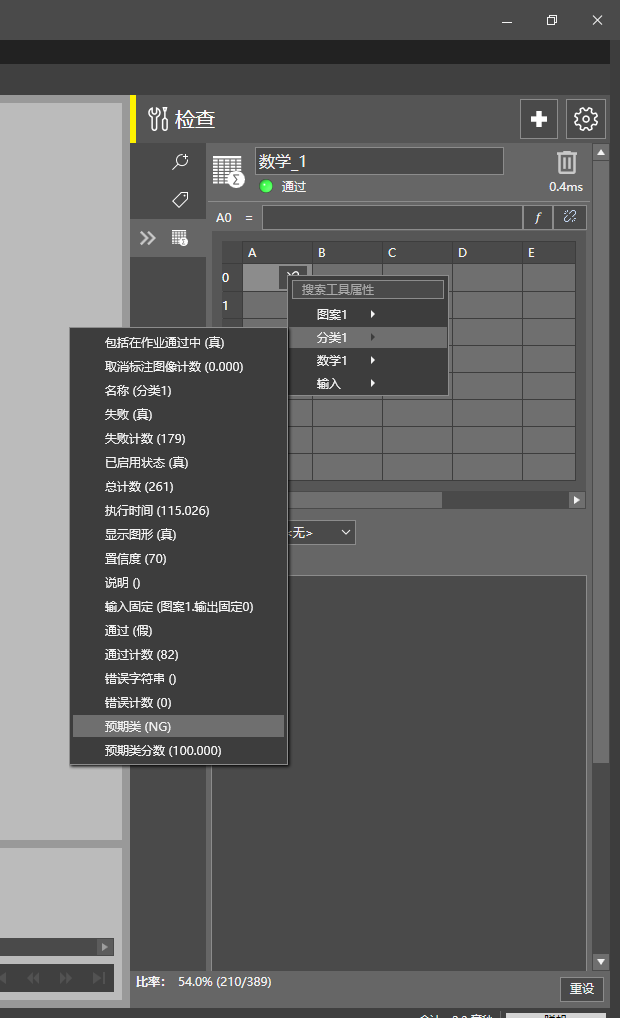620x1018 pixels.
Task: Open the settings gear icon
Action: (x=586, y=119)
